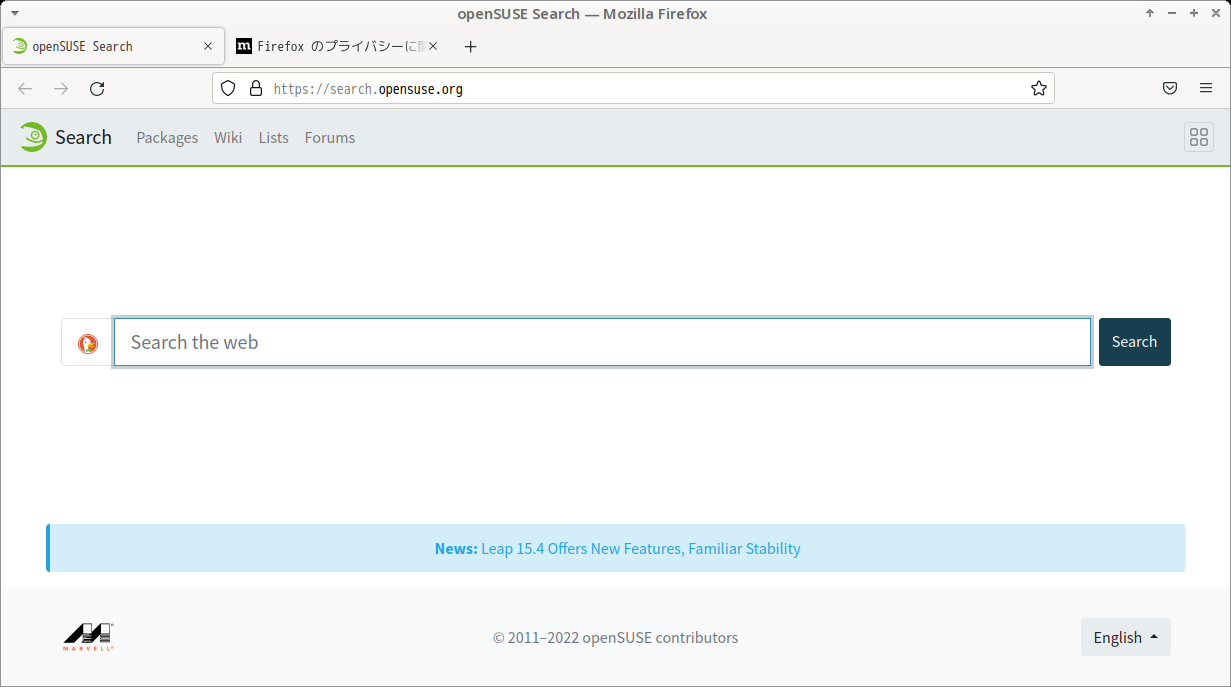1231x687 pixels.
Task: Save the page to Pocket
Action: pos(1170,88)
